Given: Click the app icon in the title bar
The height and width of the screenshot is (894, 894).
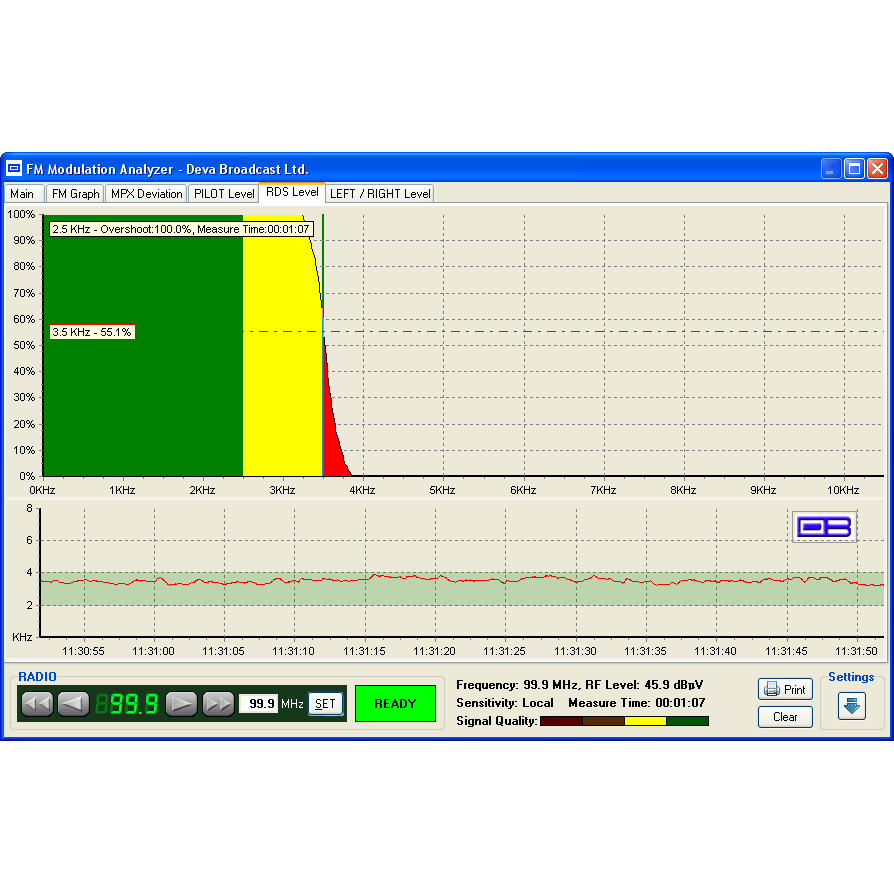Looking at the screenshot, I should 15,169.
